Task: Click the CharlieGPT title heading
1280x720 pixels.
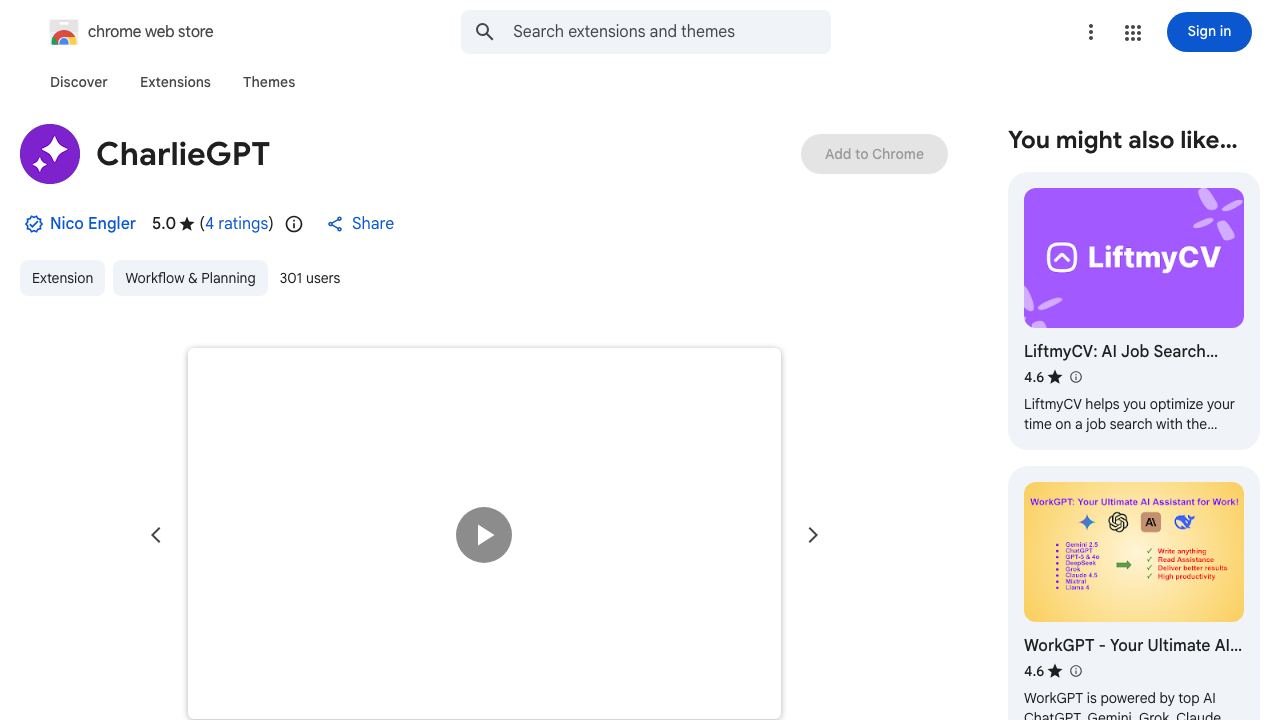Action: pos(183,154)
